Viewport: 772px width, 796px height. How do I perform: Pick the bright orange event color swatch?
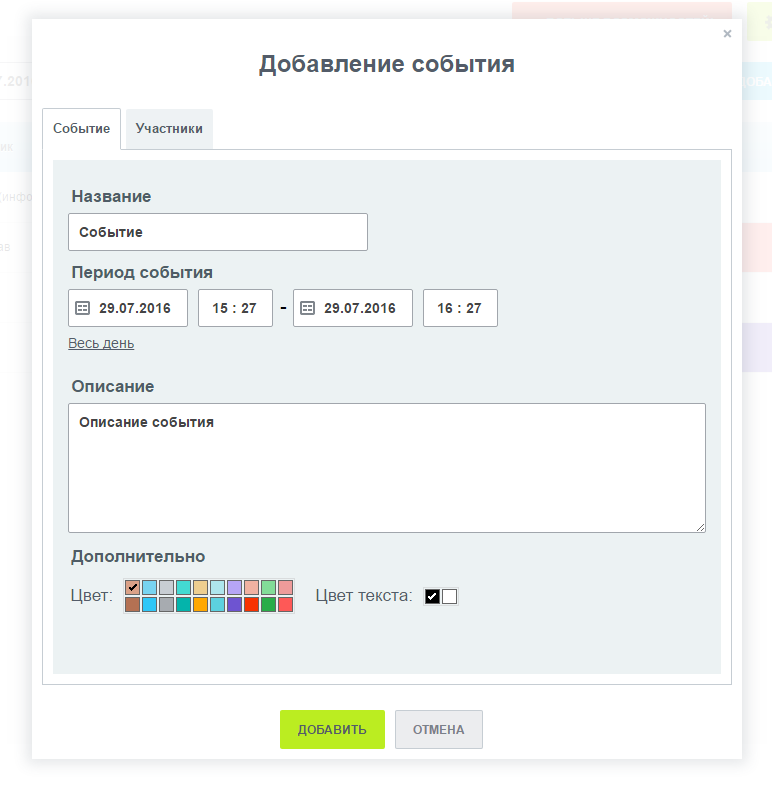pos(200,605)
